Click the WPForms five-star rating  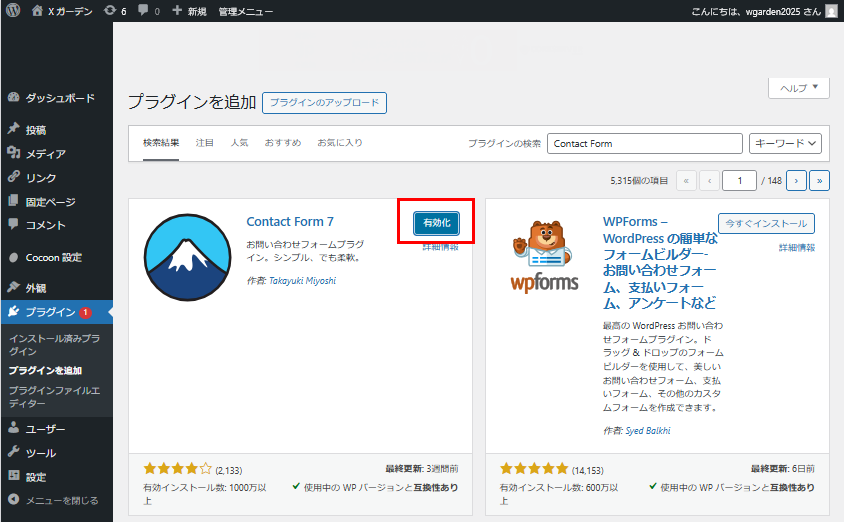click(534, 469)
